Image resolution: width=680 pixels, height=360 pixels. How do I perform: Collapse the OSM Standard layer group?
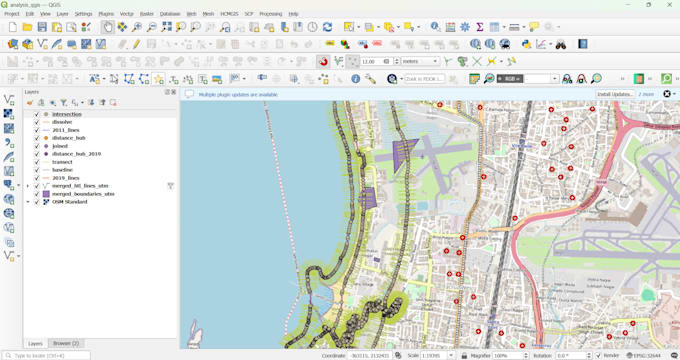click(x=28, y=202)
